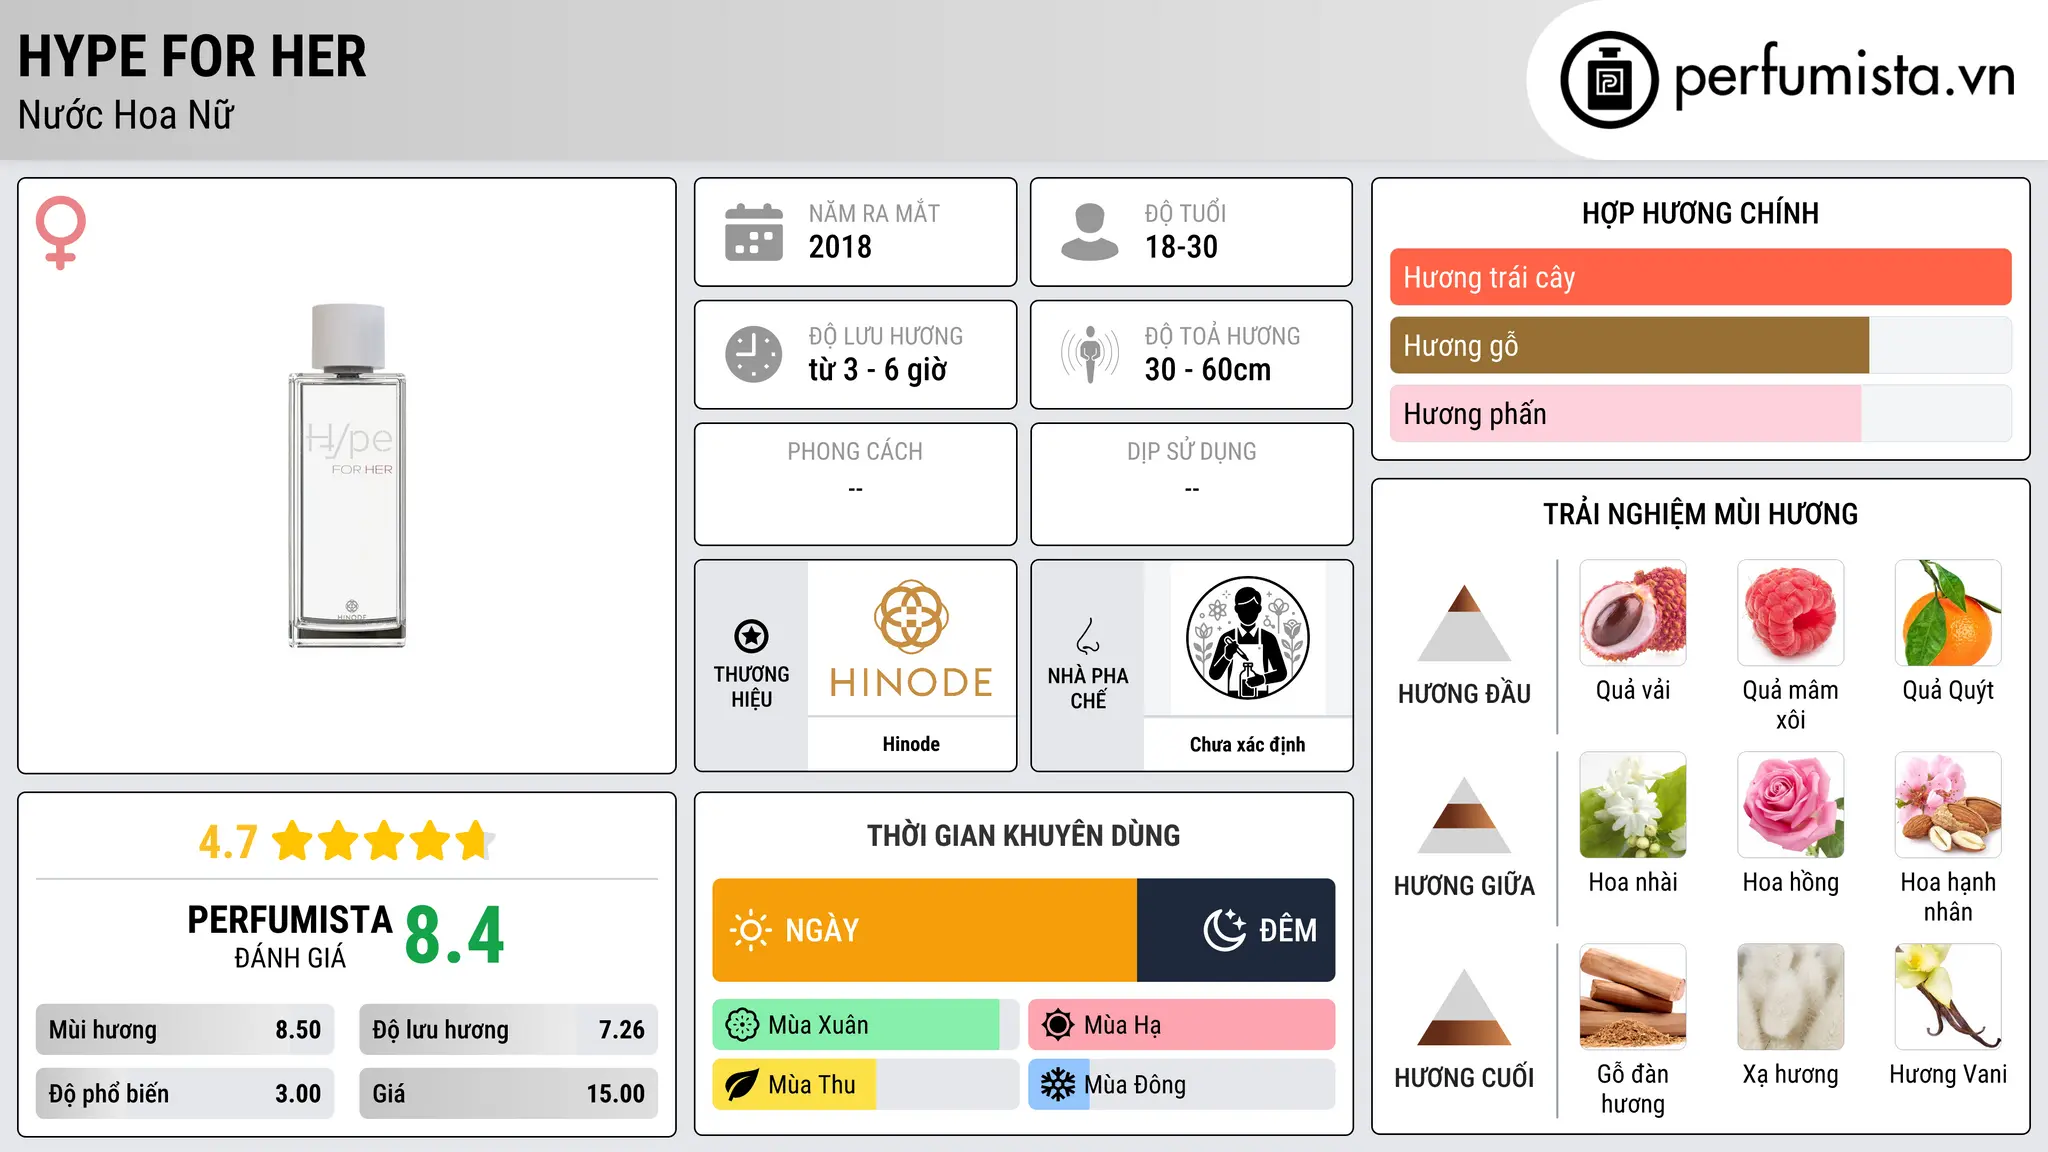Screen dimensions: 2048x1152
Task: Click the Mùi hương 8.50 score row
Action: 185,1030
